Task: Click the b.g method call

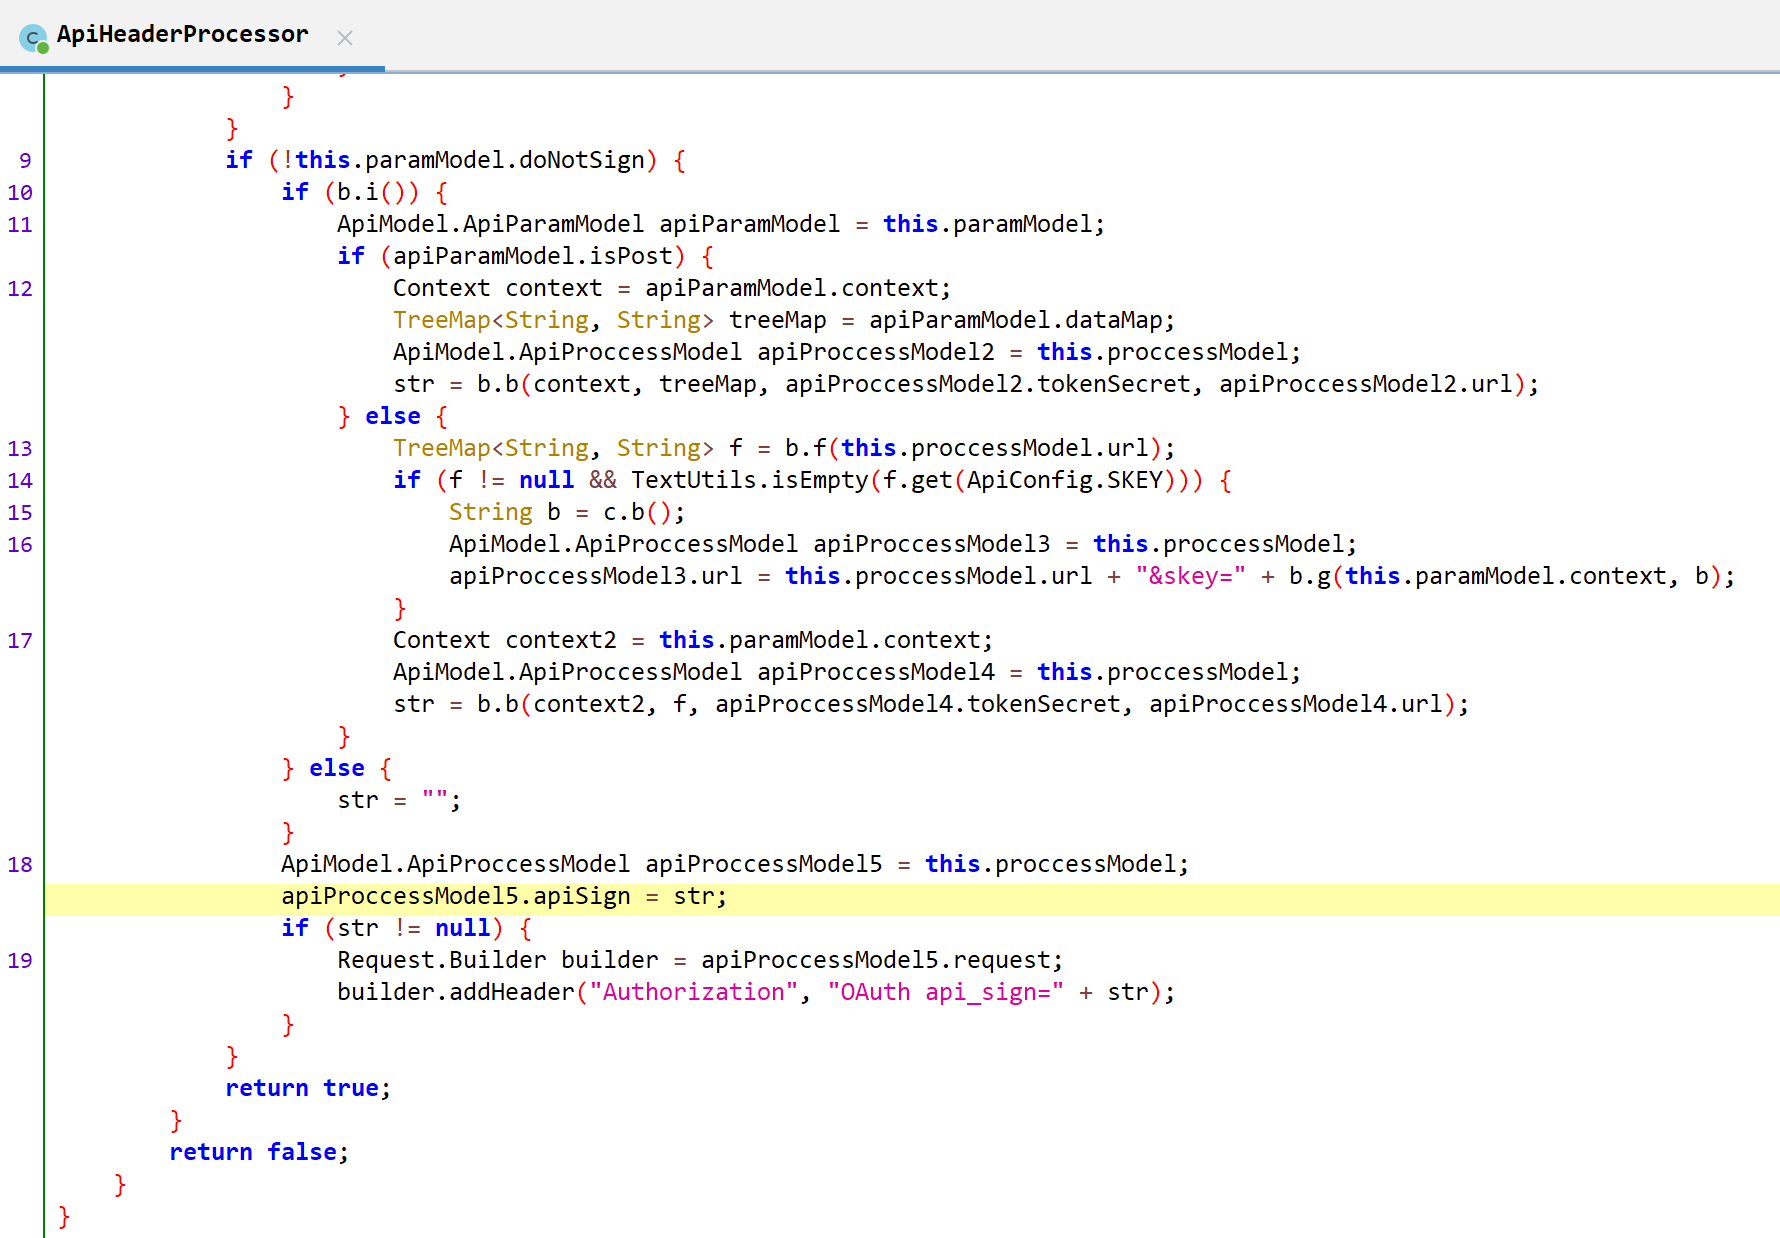Action: point(1309,576)
